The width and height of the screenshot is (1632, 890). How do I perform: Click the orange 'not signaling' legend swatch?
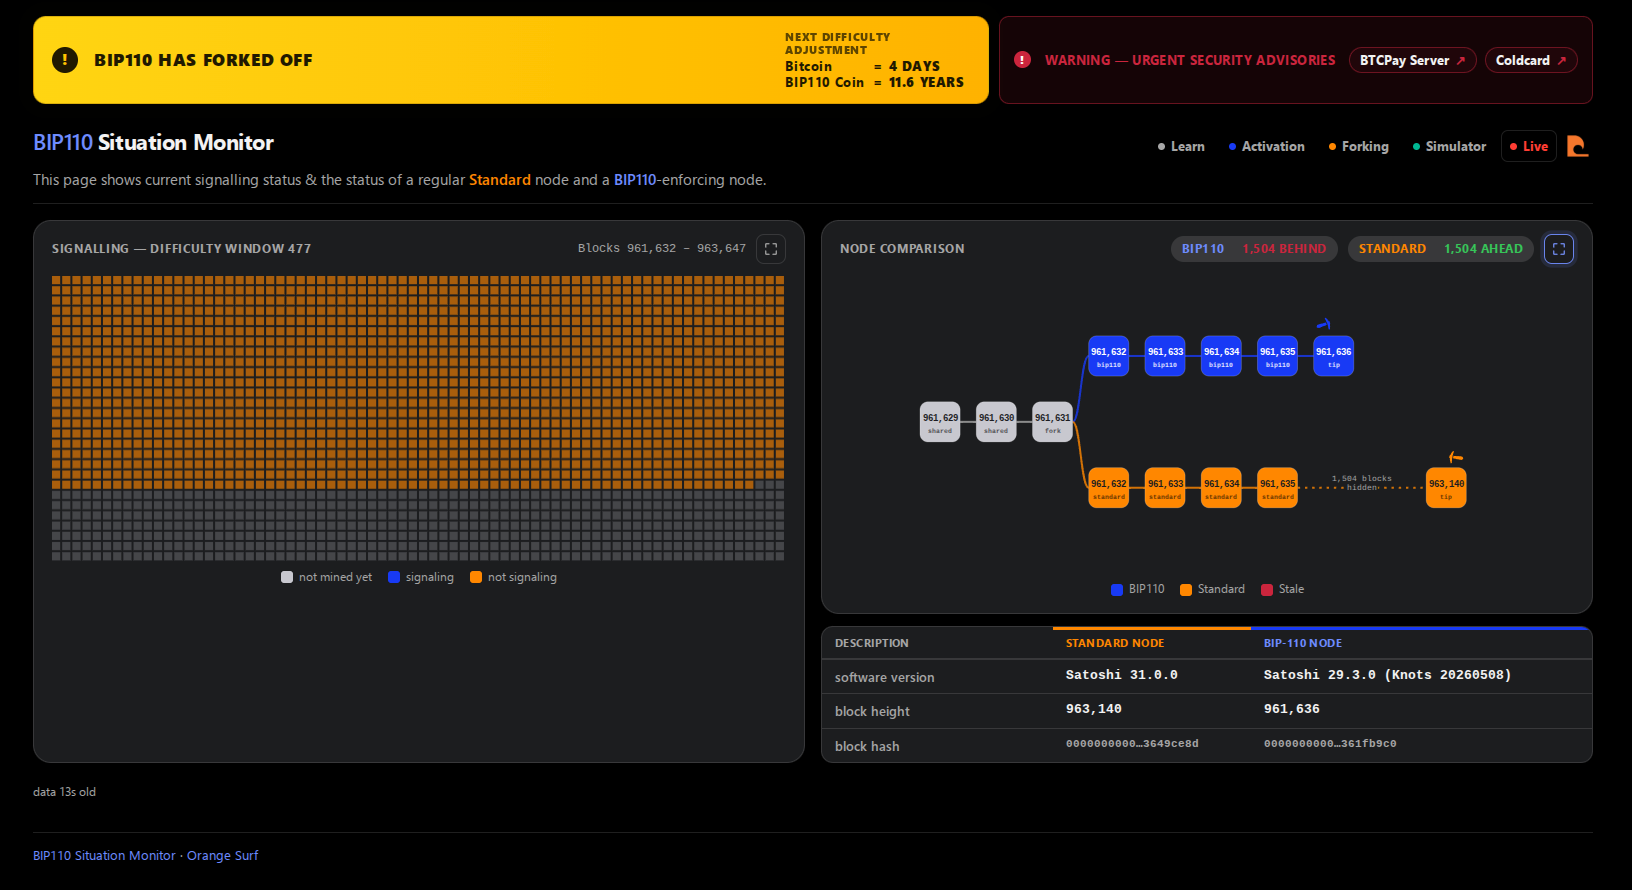[476, 577]
